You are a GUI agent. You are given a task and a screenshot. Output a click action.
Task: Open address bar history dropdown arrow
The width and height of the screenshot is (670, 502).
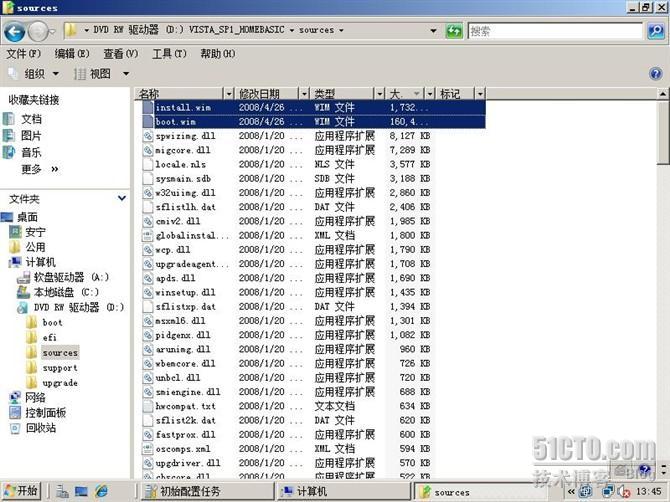coord(433,31)
